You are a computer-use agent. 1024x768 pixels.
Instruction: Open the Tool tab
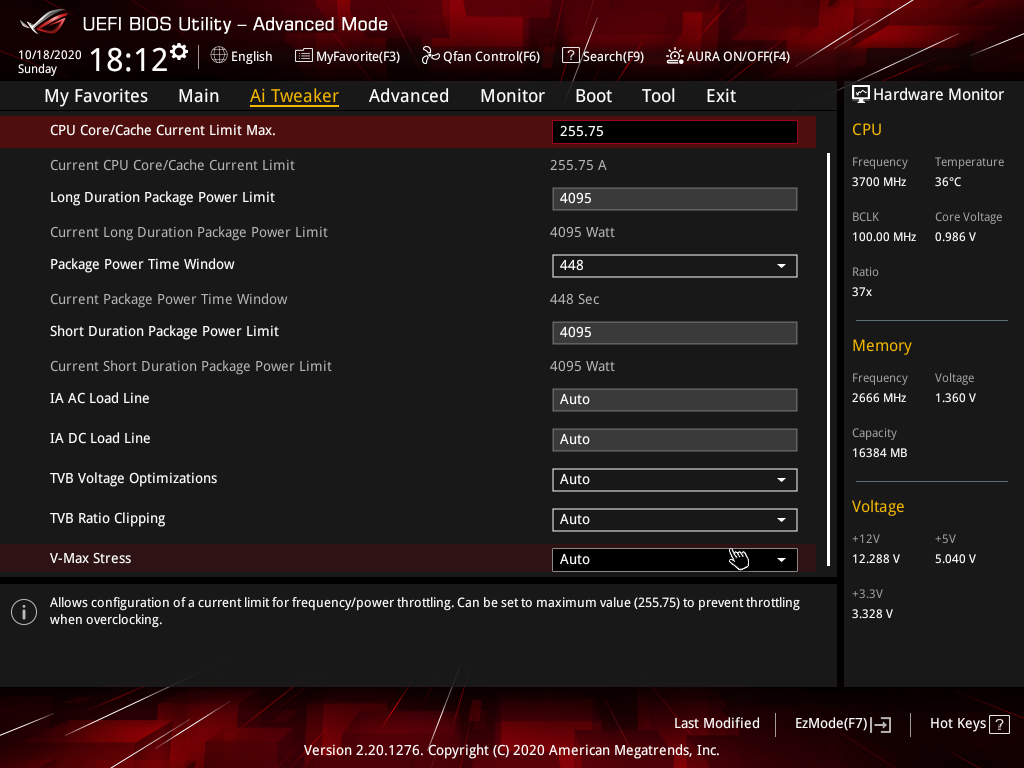658,96
